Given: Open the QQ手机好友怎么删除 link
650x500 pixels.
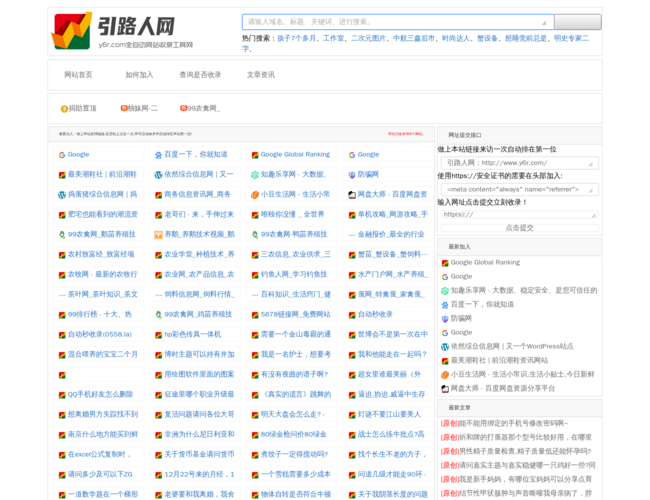Looking at the screenshot, I should pos(100,394).
